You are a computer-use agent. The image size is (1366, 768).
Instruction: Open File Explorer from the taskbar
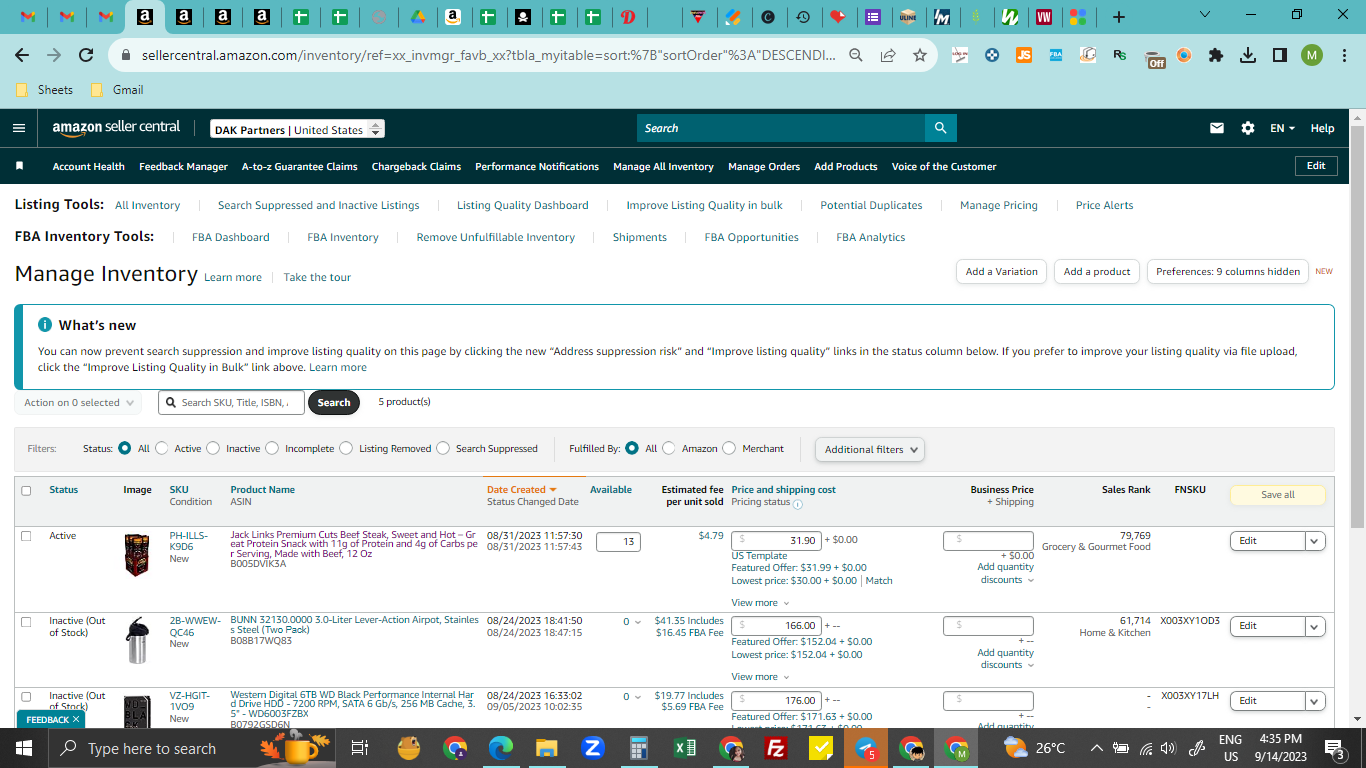point(546,748)
